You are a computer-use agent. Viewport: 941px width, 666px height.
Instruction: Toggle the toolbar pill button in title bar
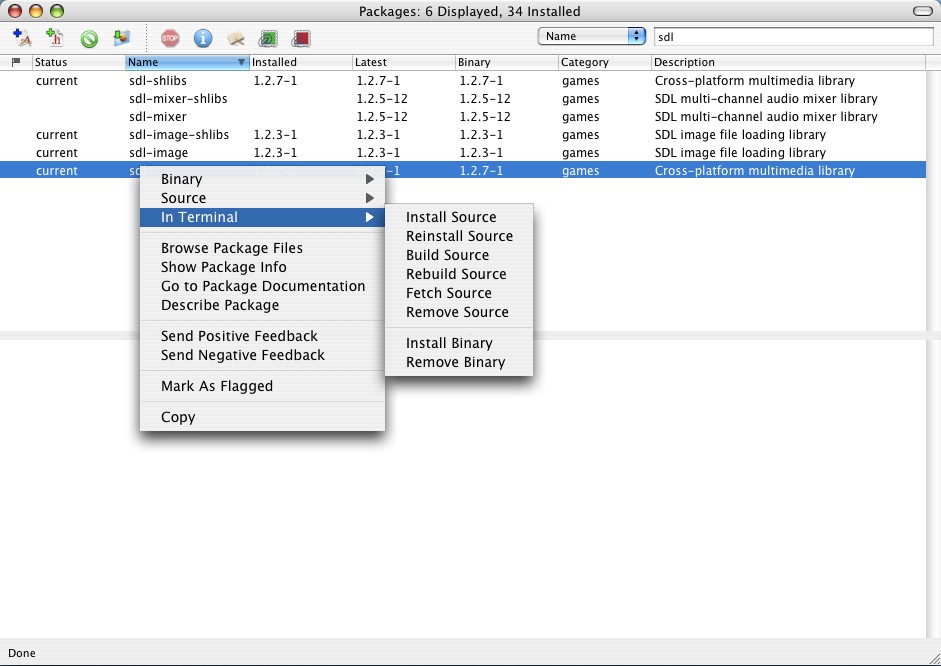click(922, 11)
